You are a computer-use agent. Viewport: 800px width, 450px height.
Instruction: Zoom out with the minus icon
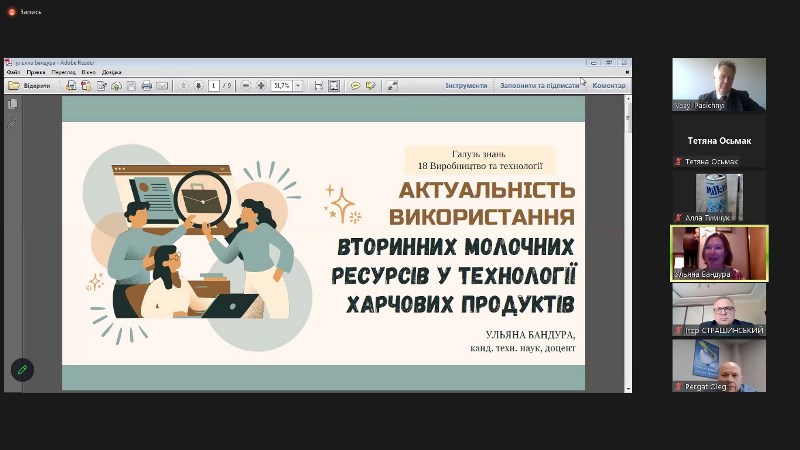[246, 86]
